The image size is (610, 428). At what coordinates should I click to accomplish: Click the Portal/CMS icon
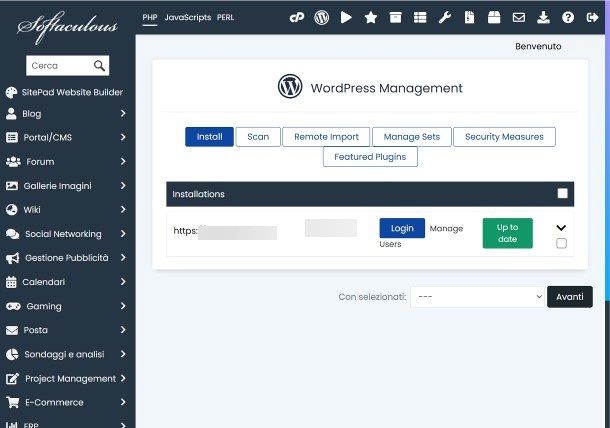12,137
